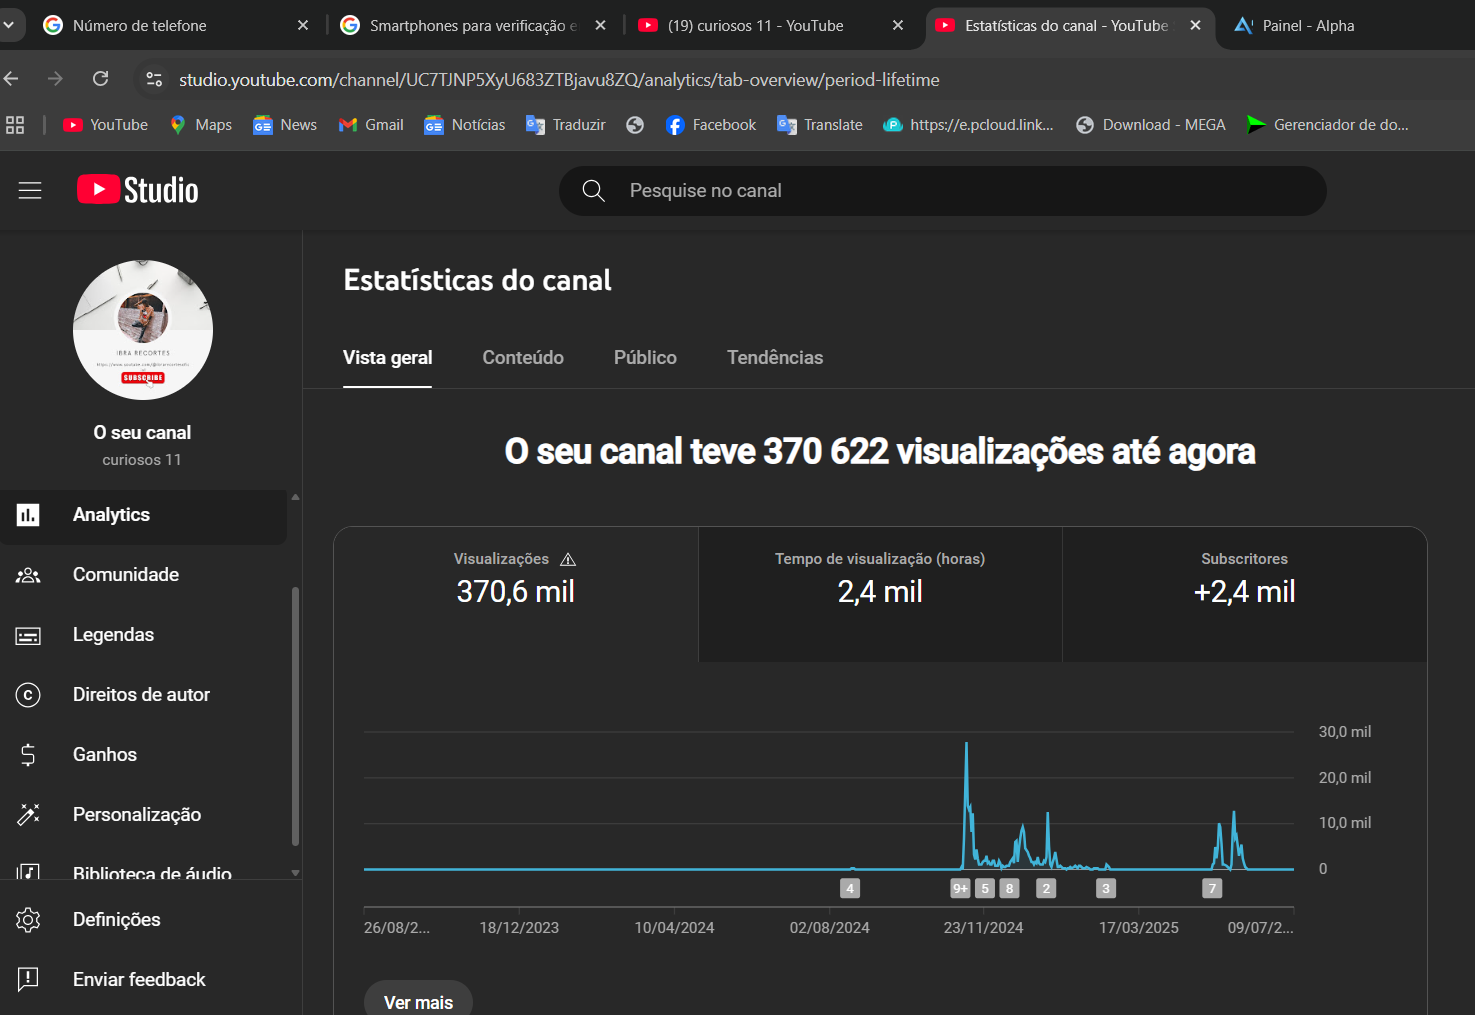Select the Subscritores metric card
This screenshot has width=1475, height=1015.
click(x=1245, y=594)
